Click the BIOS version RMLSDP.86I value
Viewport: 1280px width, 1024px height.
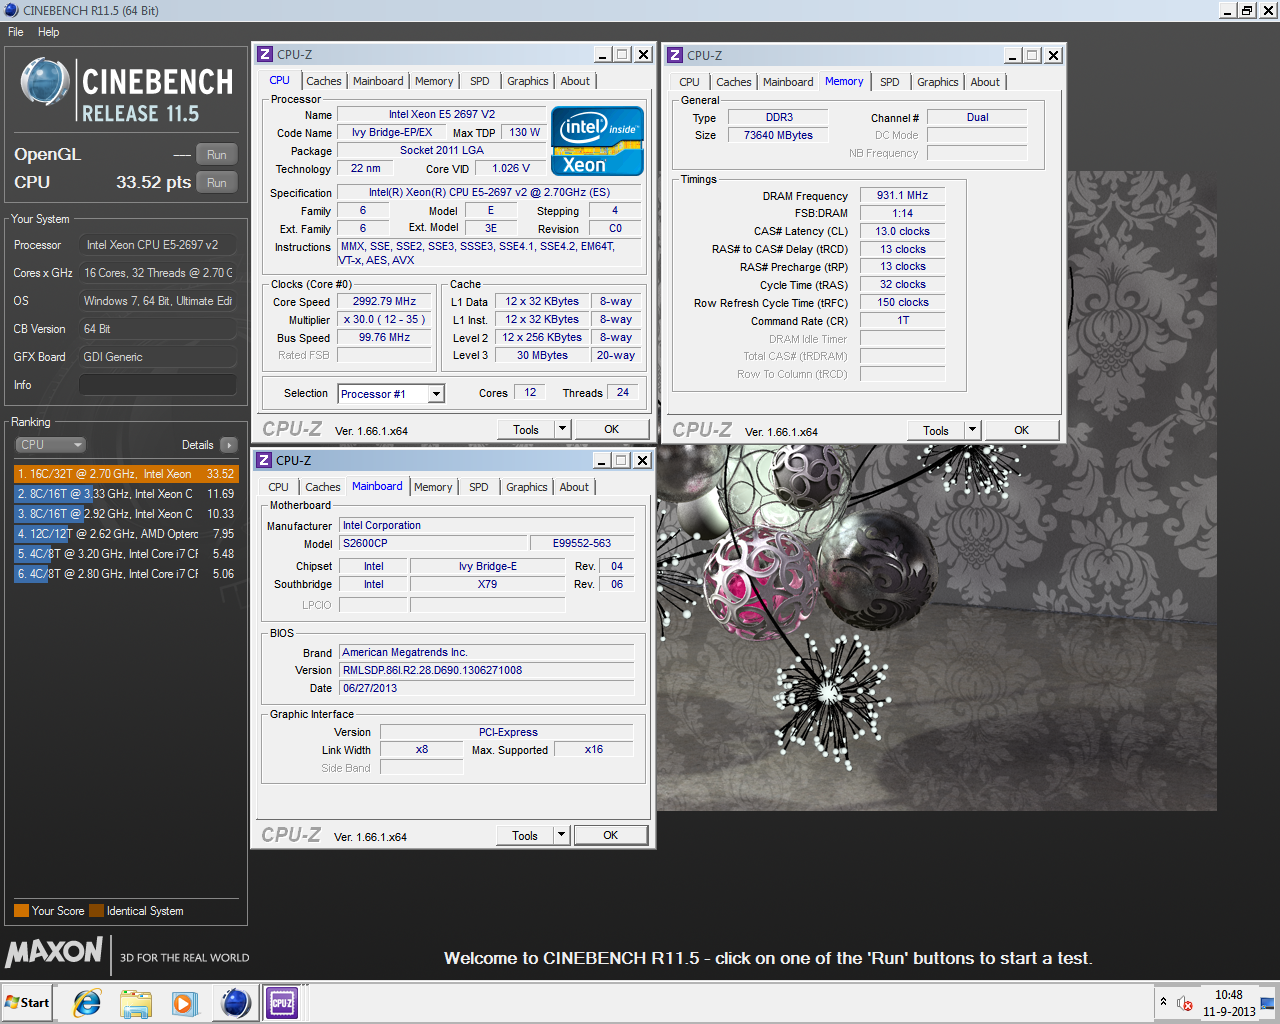point(487,671)
